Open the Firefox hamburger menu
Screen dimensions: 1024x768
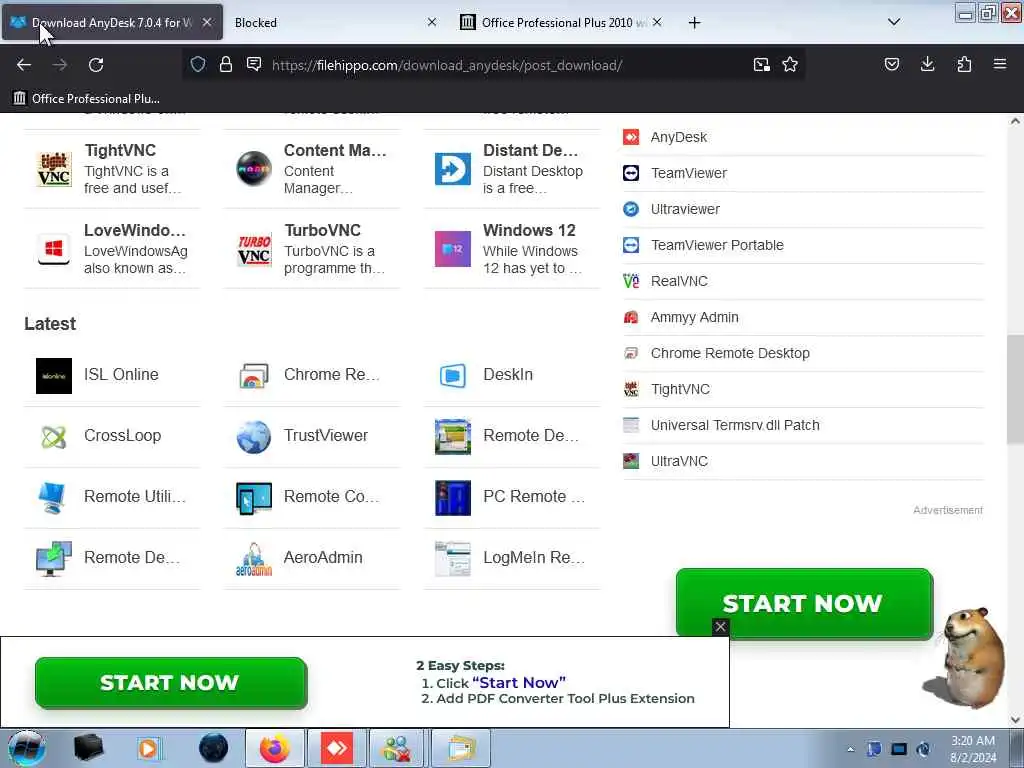click(x=1000, y=64)
